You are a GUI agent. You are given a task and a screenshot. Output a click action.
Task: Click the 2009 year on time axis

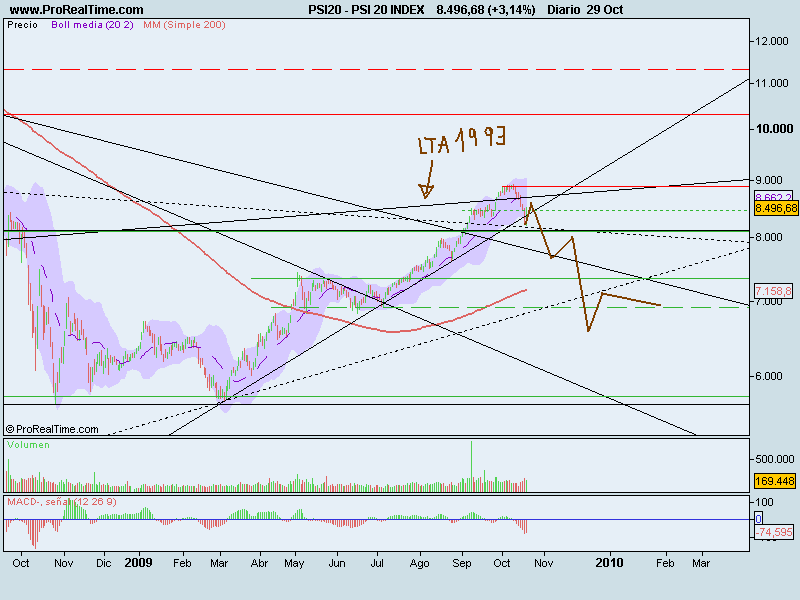coord(138,563)
